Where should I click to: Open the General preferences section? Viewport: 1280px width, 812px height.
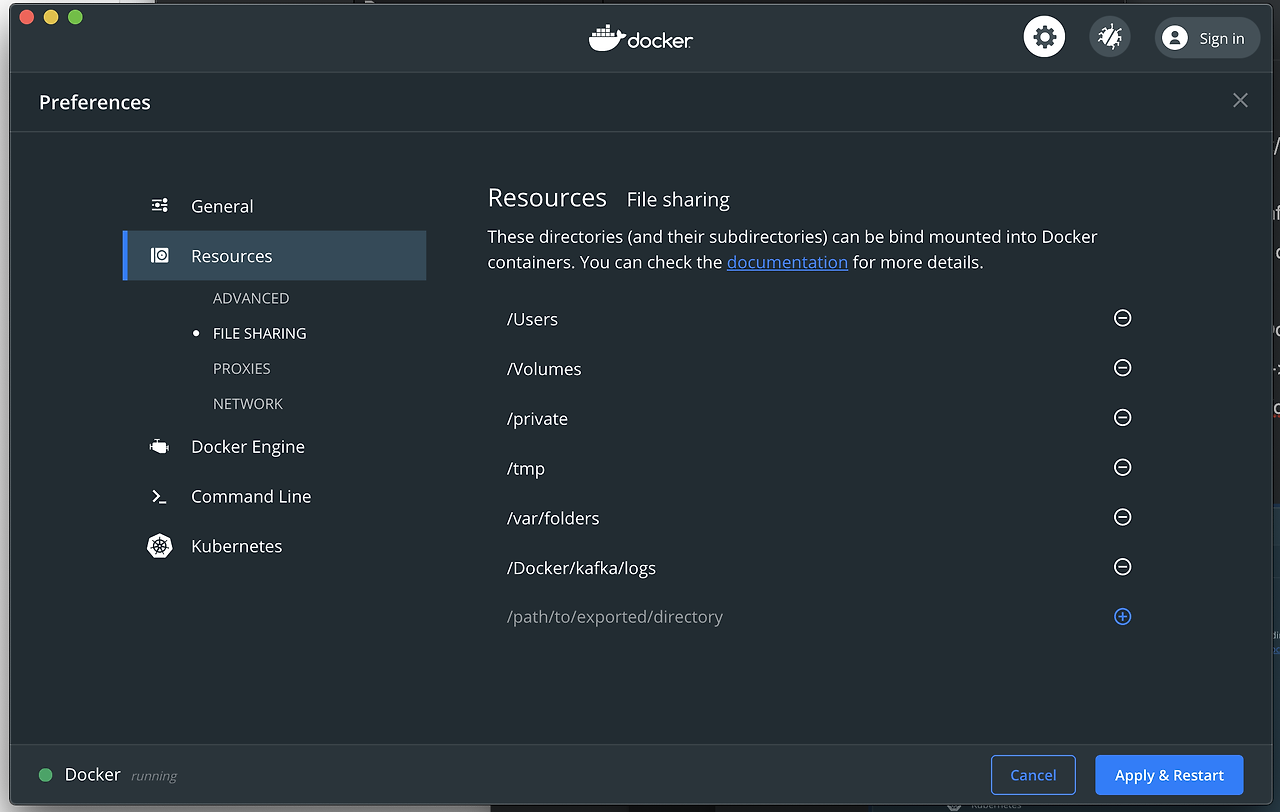coord(222,206)
